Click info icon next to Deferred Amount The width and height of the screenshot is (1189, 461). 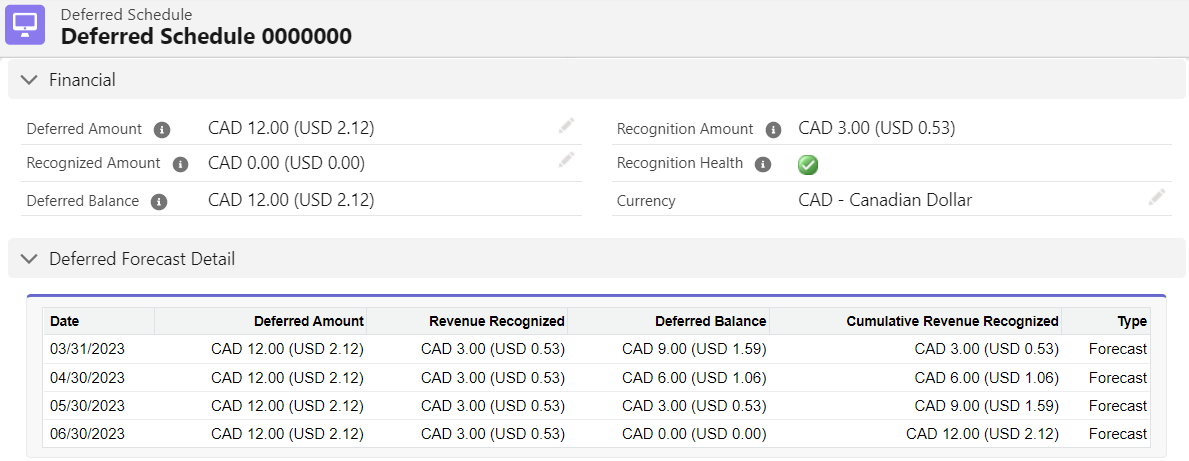(162, 130)
